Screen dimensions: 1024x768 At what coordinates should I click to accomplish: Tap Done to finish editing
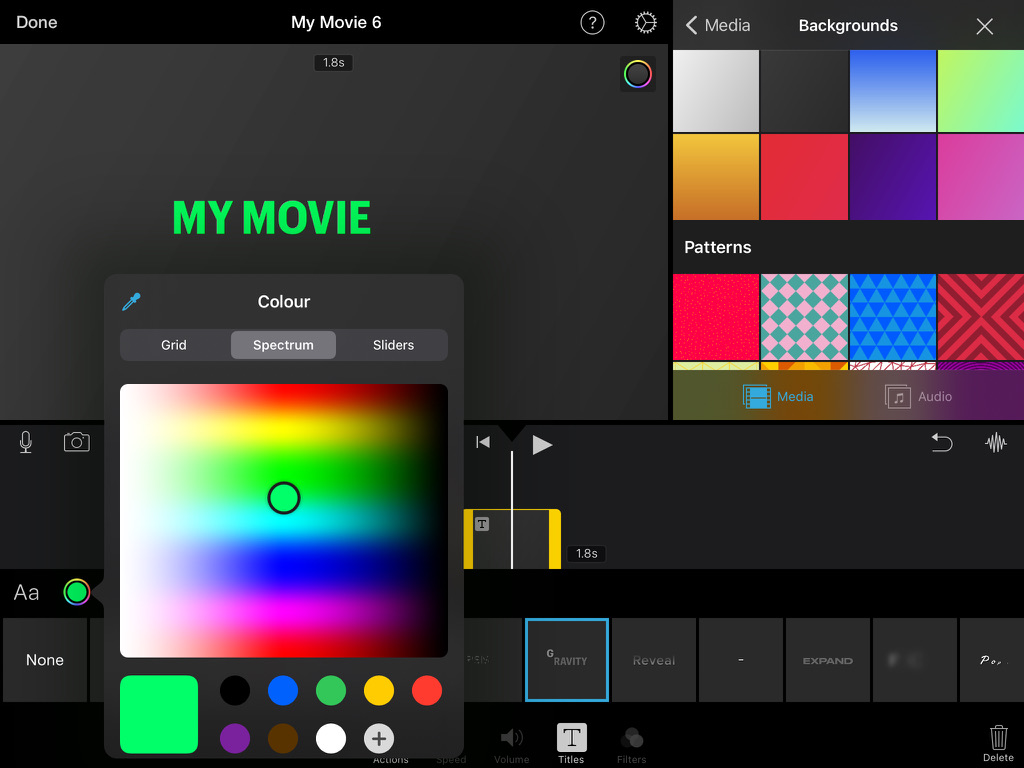(36, 22)
